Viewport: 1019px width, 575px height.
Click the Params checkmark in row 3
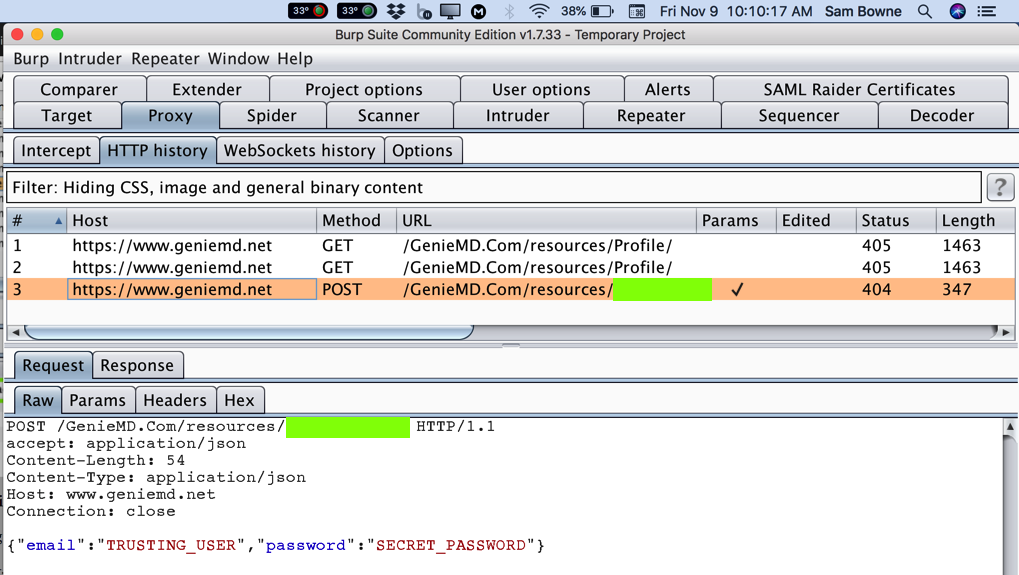[x=737, y=289]
